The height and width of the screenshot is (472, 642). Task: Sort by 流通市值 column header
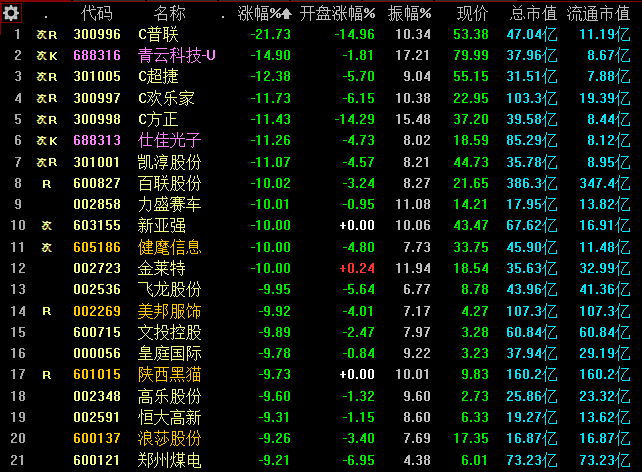click(598, 14)
